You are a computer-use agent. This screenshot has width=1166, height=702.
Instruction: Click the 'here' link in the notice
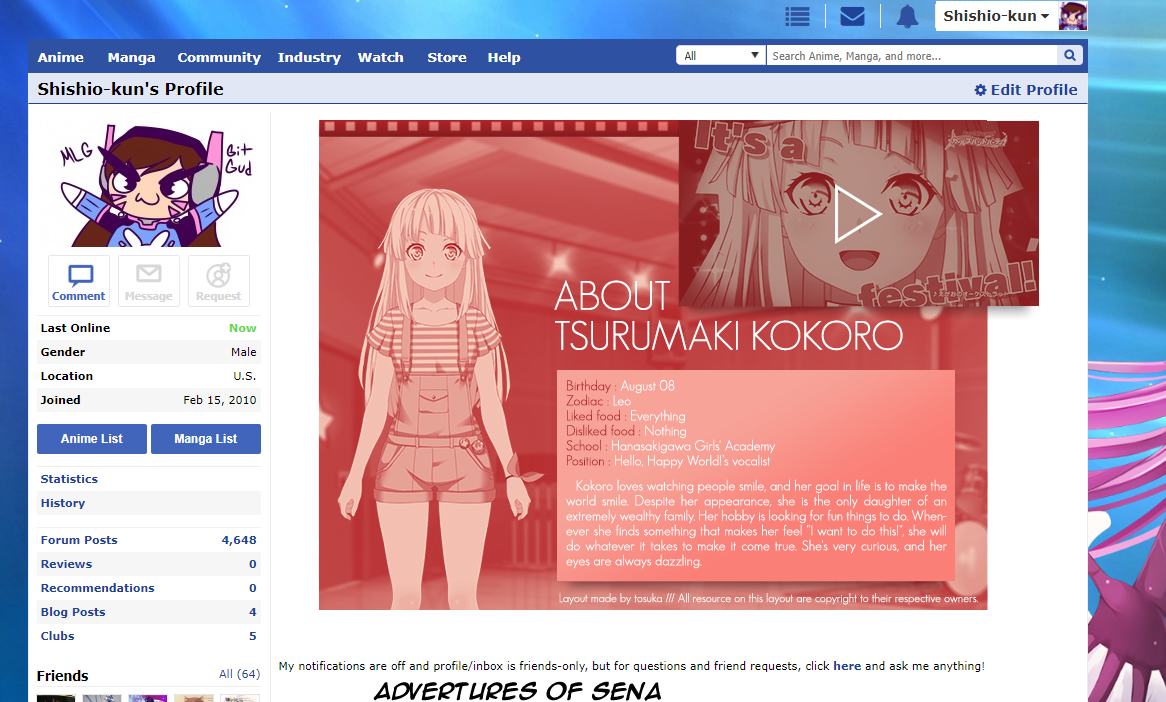847,666
